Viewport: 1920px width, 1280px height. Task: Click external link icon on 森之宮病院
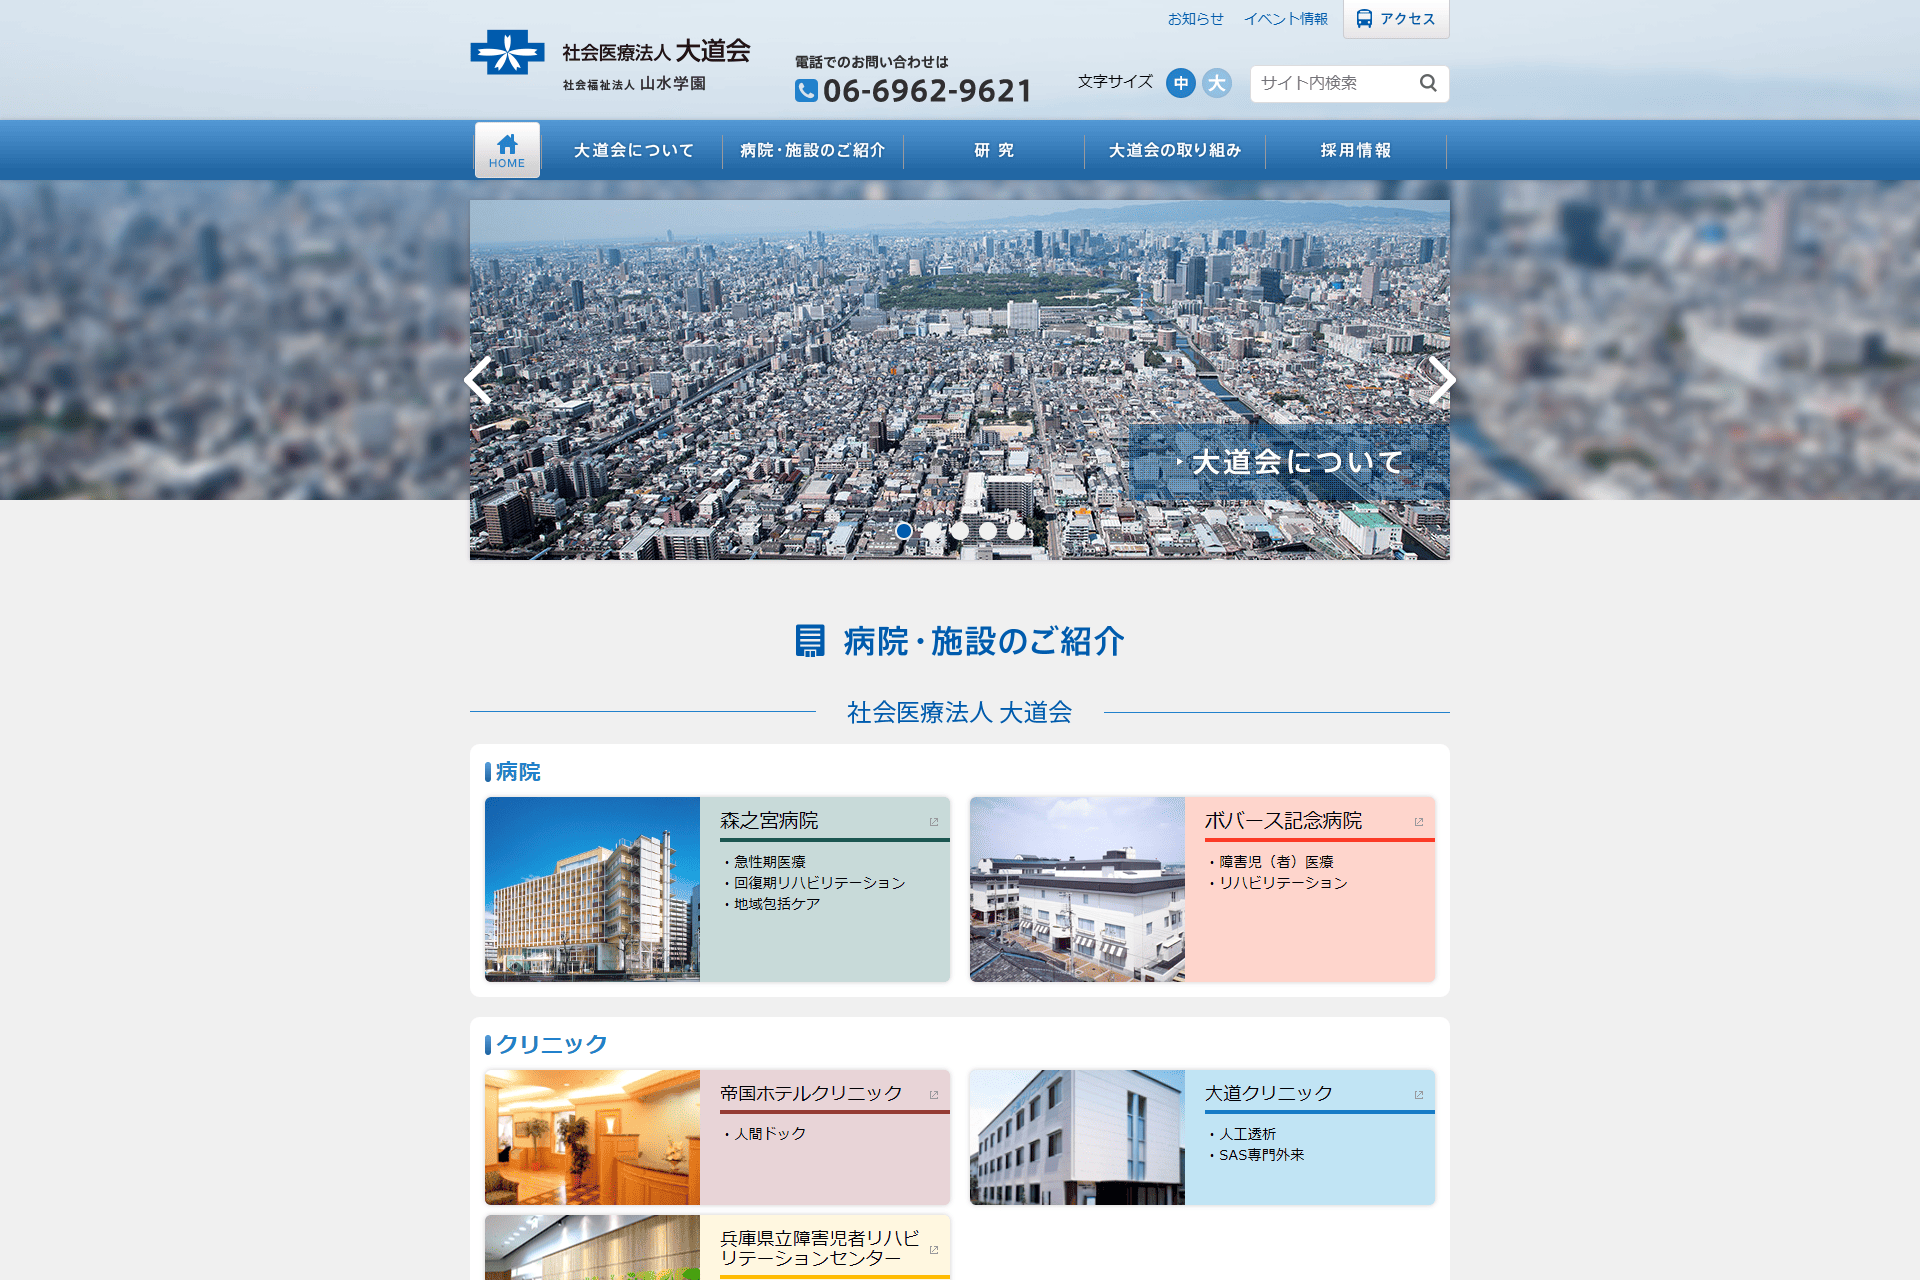[934, 822]
